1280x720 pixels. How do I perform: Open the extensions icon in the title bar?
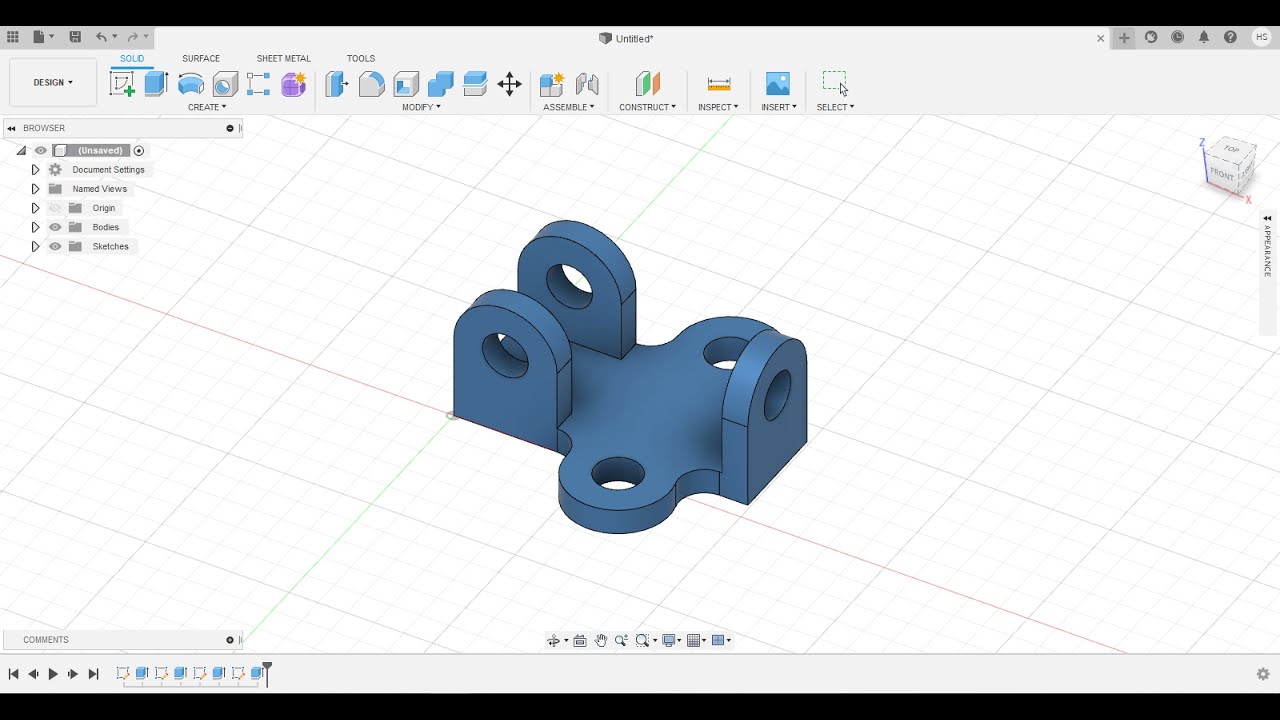[x=1151, y=37]
